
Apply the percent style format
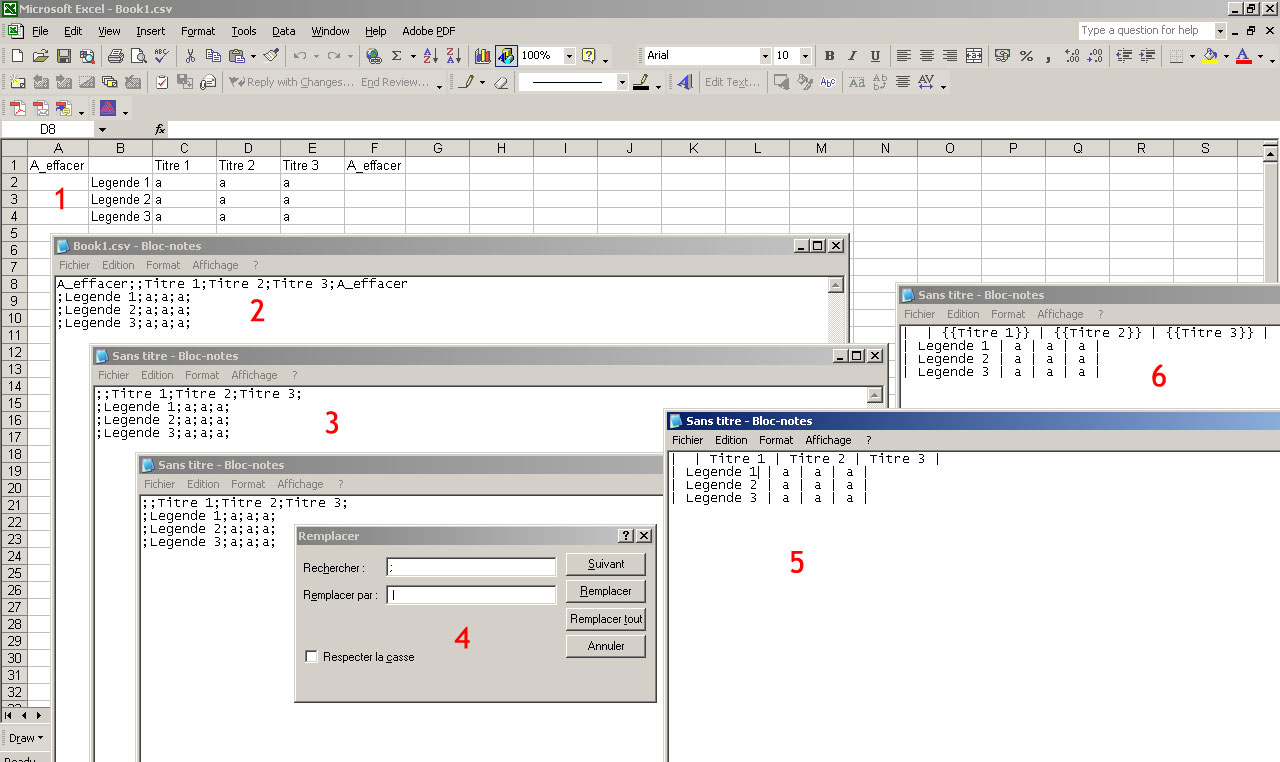pos(1026,56)
